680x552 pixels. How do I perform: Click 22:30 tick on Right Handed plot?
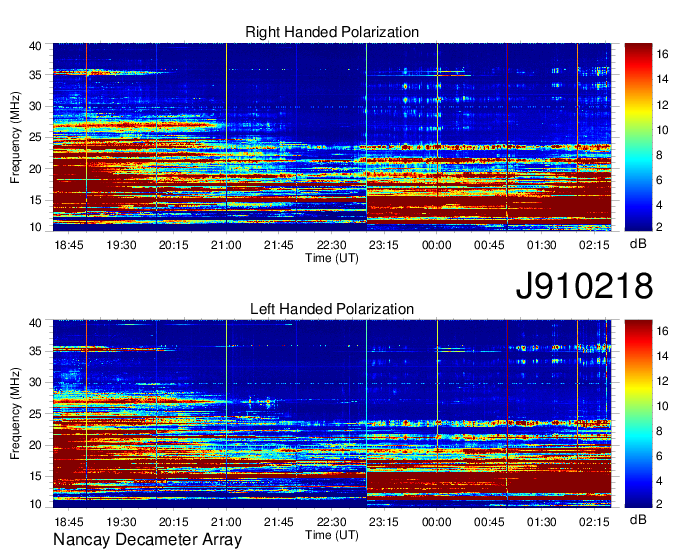pos(331,245)
